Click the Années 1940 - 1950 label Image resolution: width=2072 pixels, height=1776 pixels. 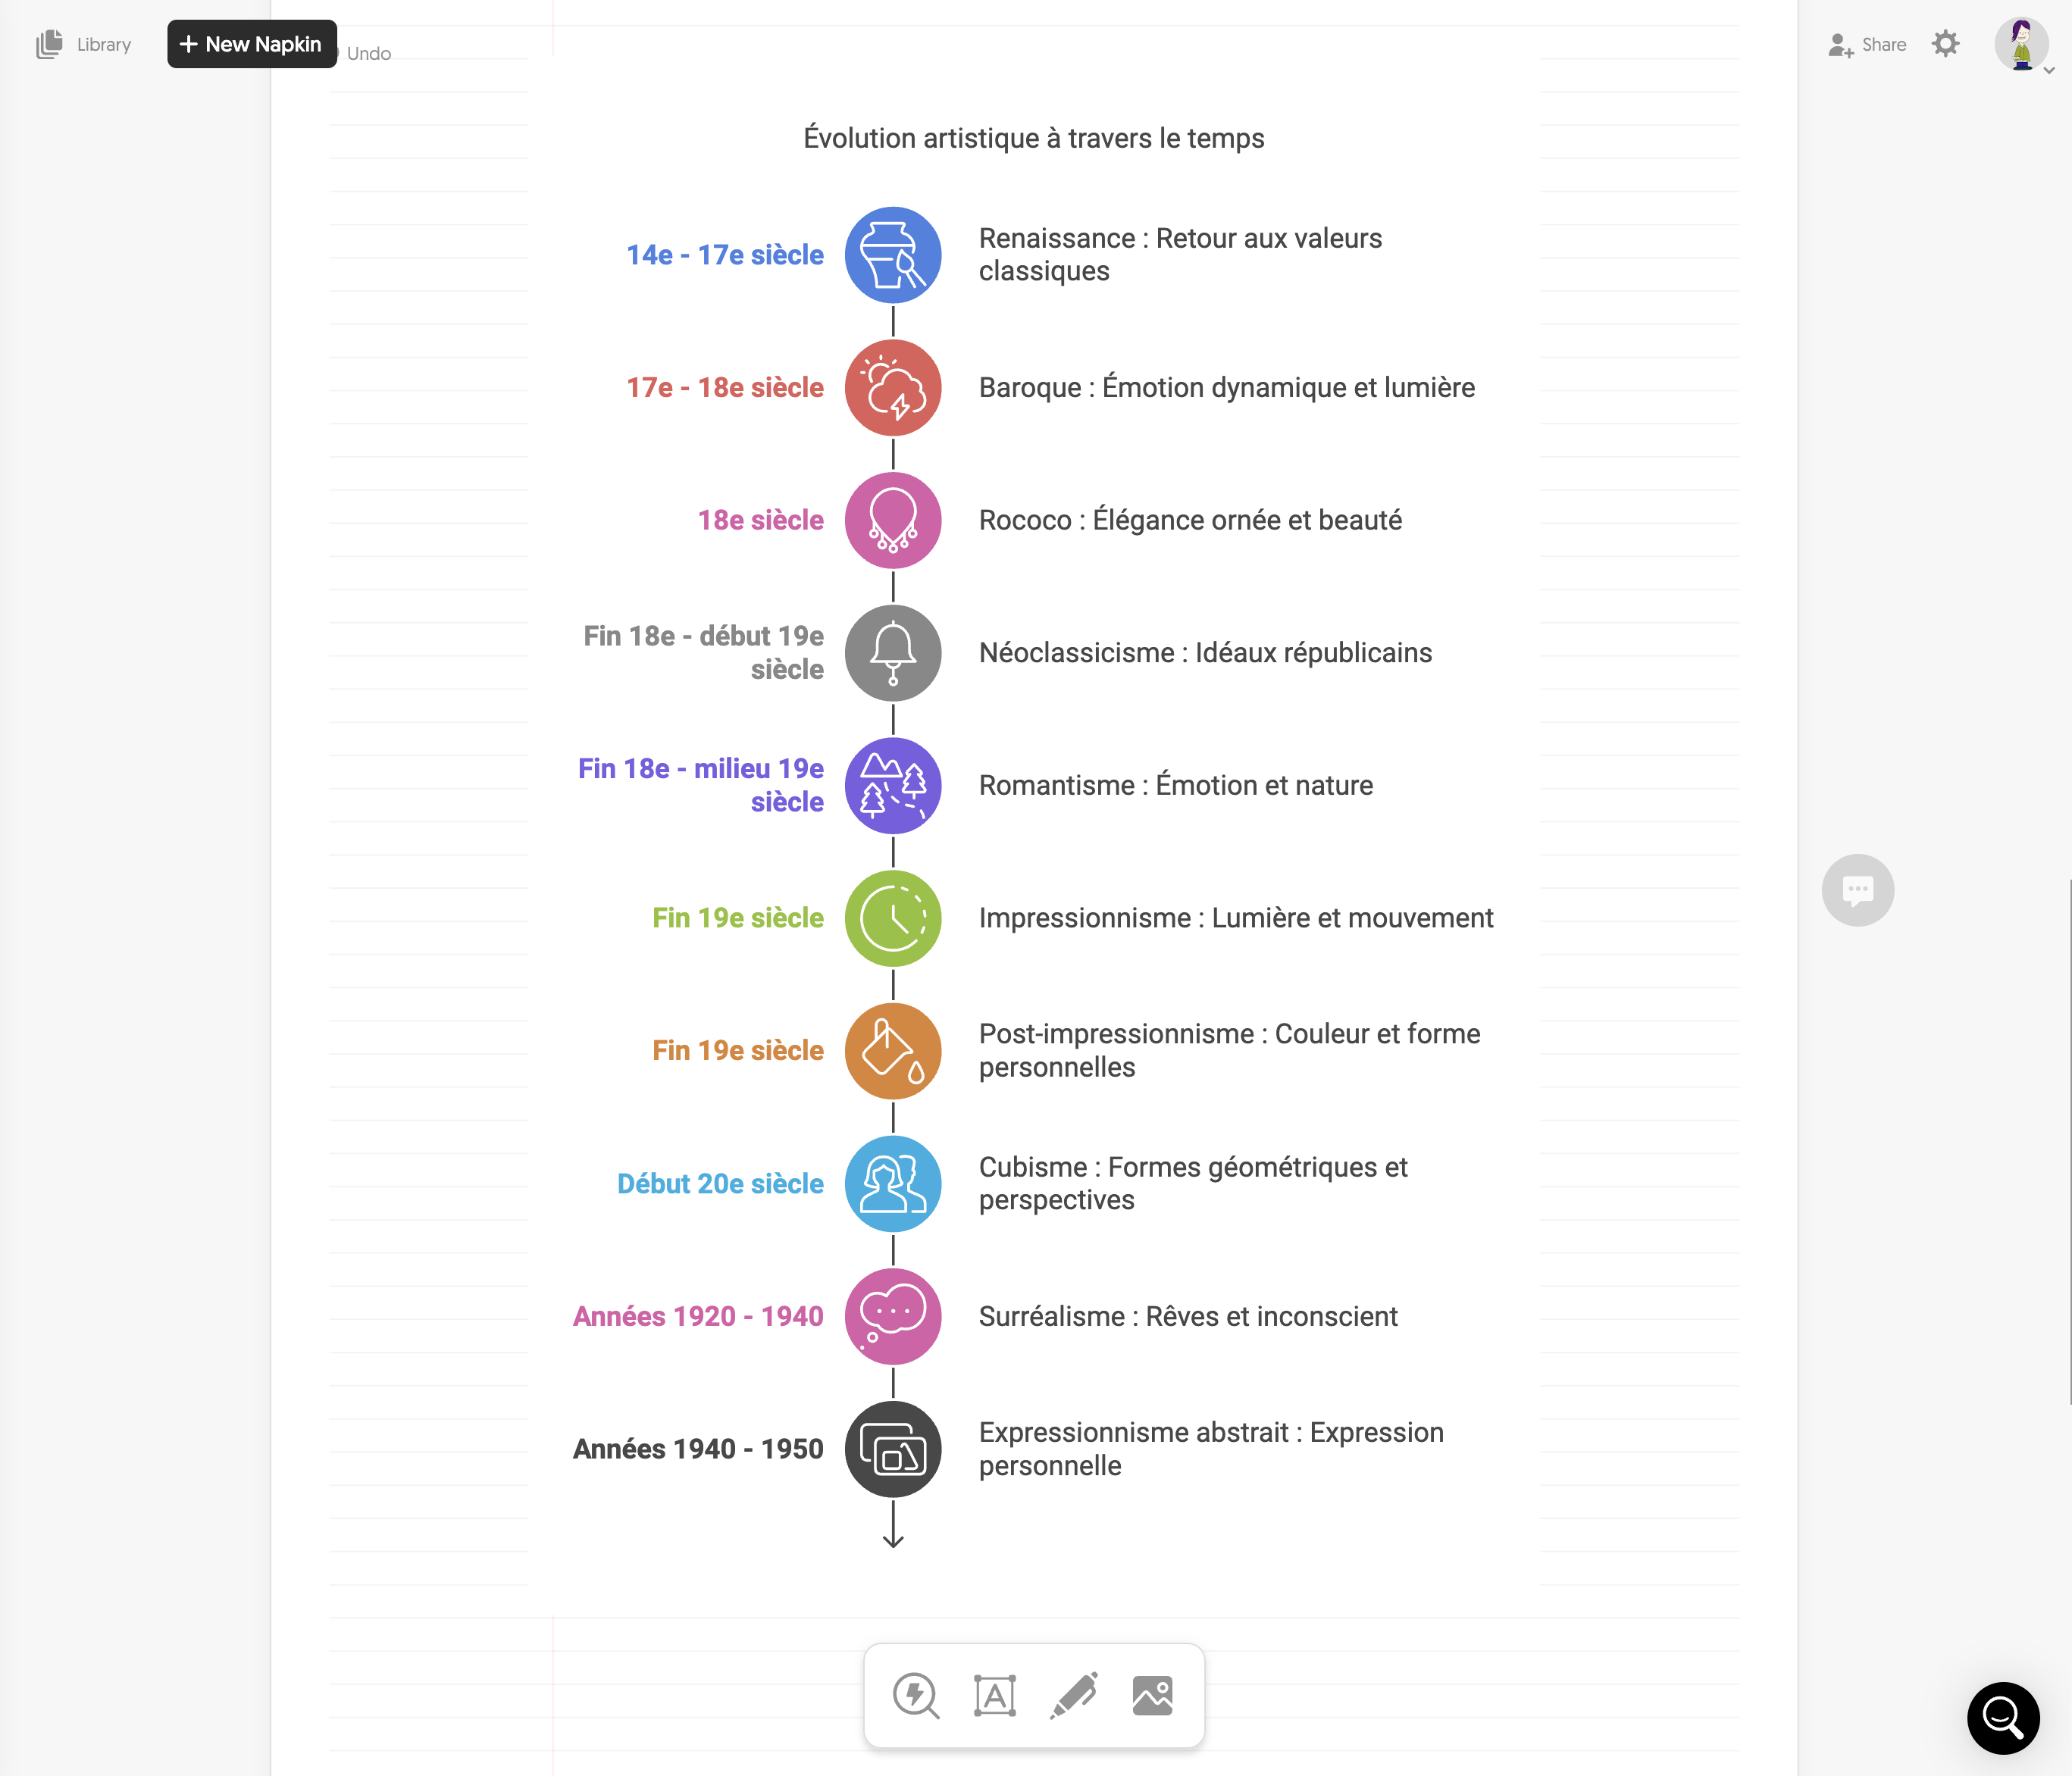pyautogui.click(x=698, y=1449)
